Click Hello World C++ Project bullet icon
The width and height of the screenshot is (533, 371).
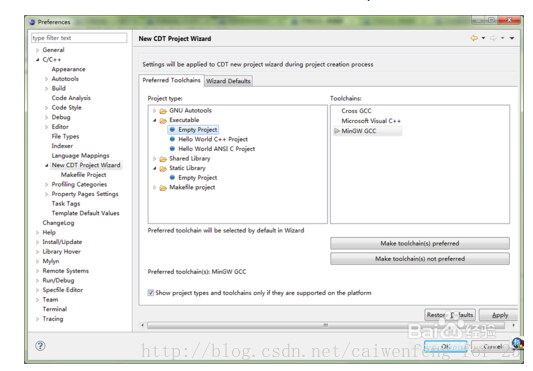click(x=172, y=139)
